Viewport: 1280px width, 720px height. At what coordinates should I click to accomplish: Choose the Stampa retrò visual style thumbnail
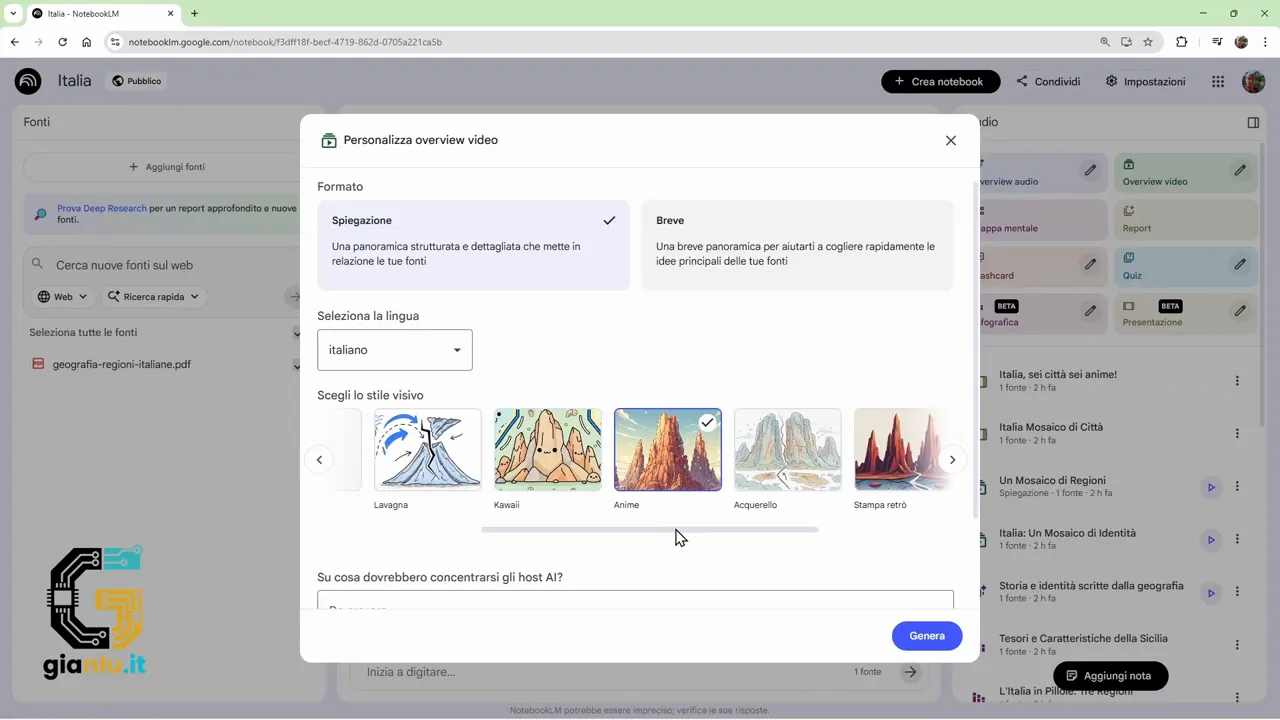tap(900, 450)
